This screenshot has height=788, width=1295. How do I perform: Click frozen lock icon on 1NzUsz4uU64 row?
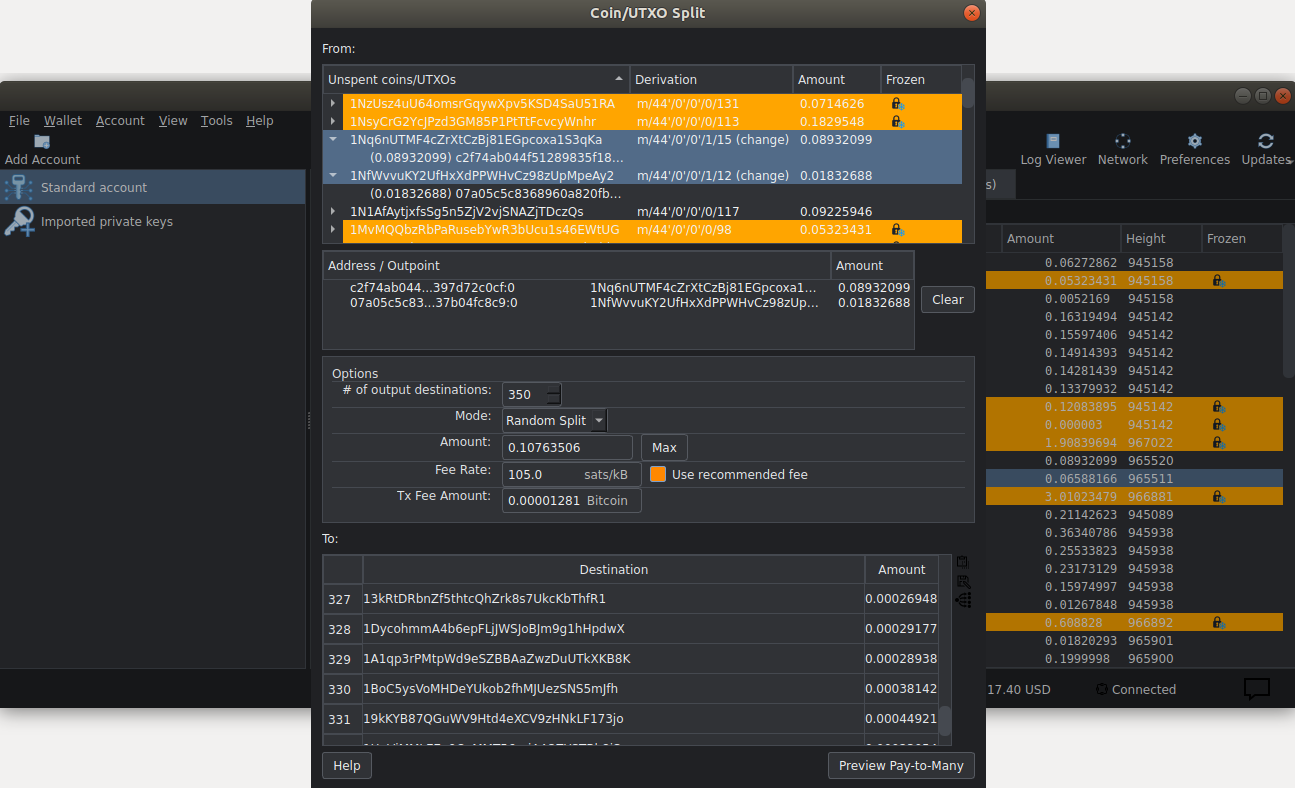tap(898, 103)
